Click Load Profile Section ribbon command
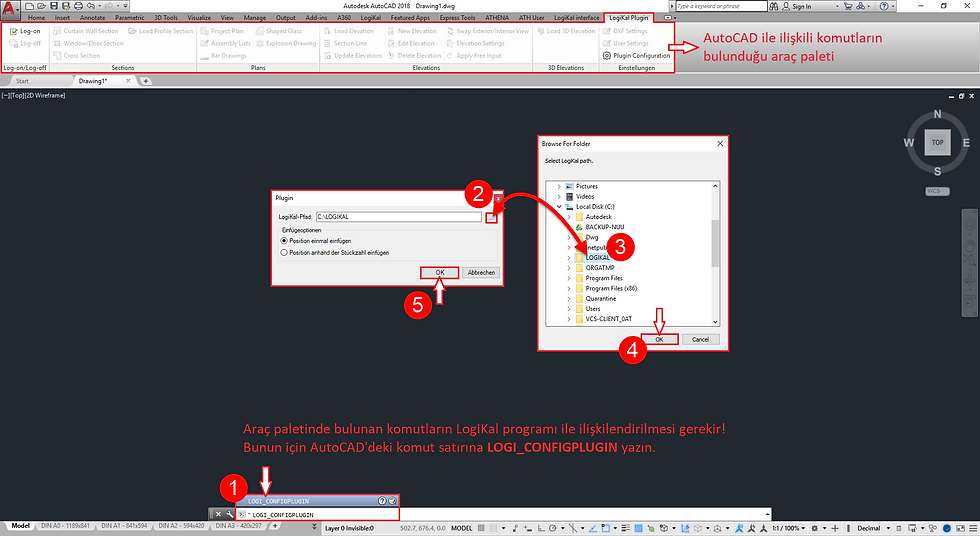 (x=161, y=31)
